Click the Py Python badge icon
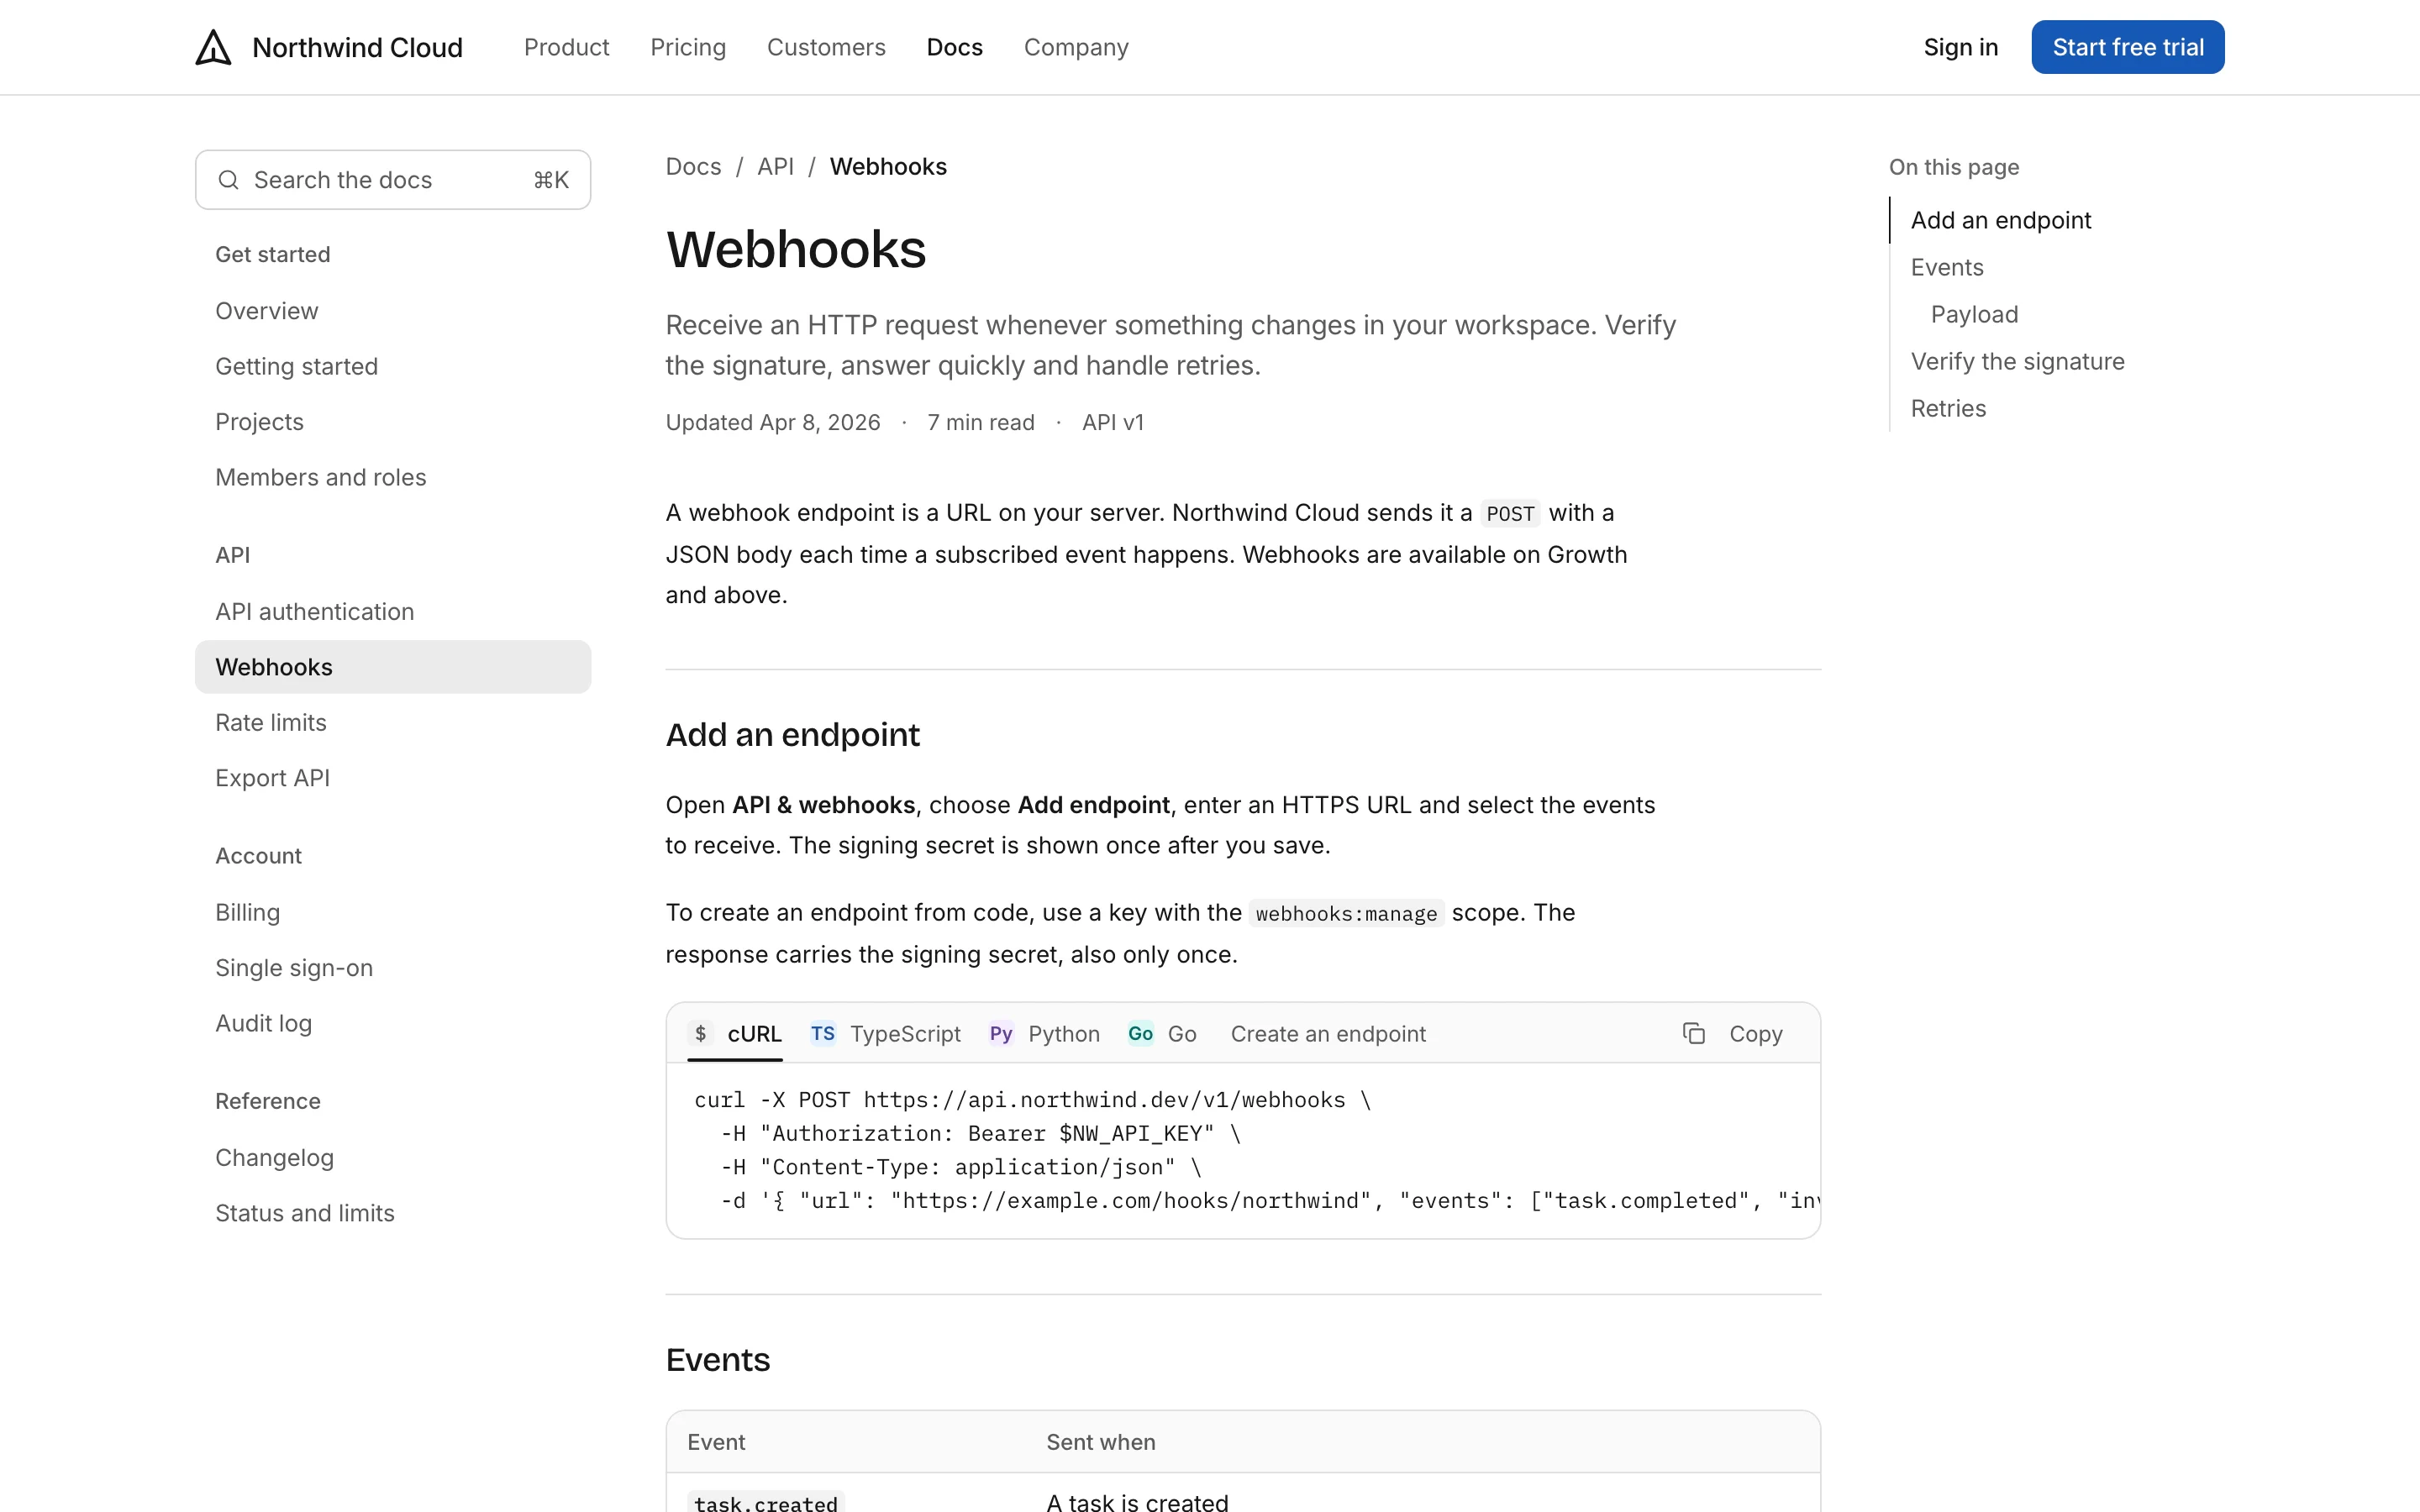Screen dimensions: 2420x1512 pos(1001,1033)
